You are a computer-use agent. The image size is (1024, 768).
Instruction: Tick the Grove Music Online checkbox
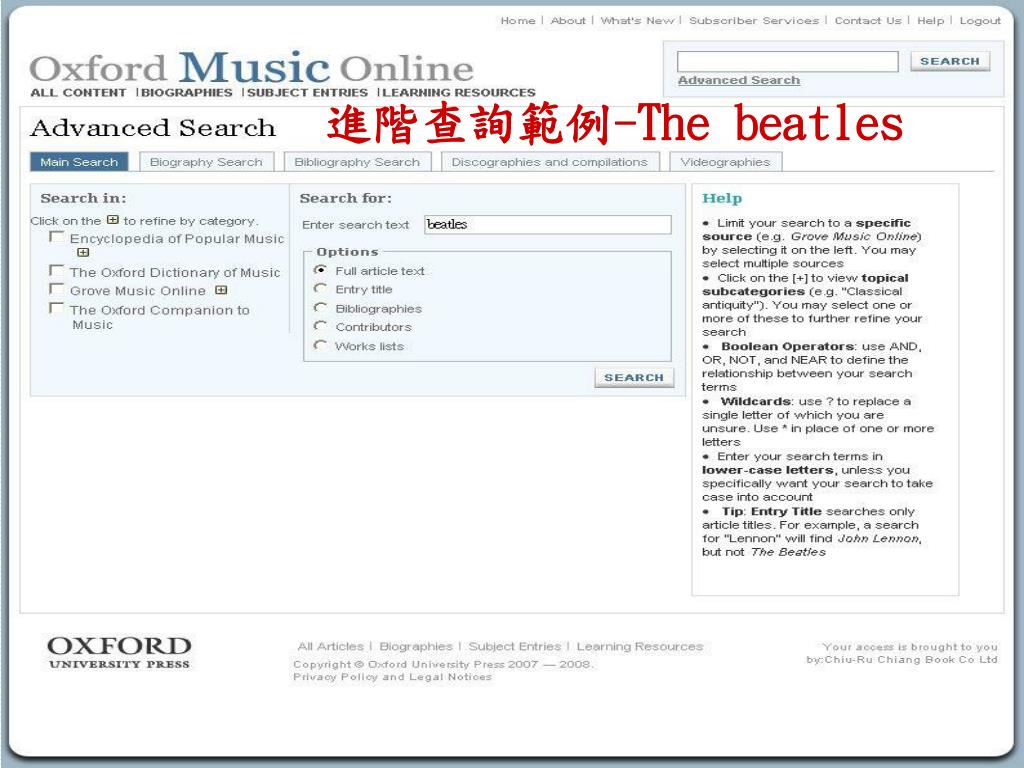click(x=57, y=289)
